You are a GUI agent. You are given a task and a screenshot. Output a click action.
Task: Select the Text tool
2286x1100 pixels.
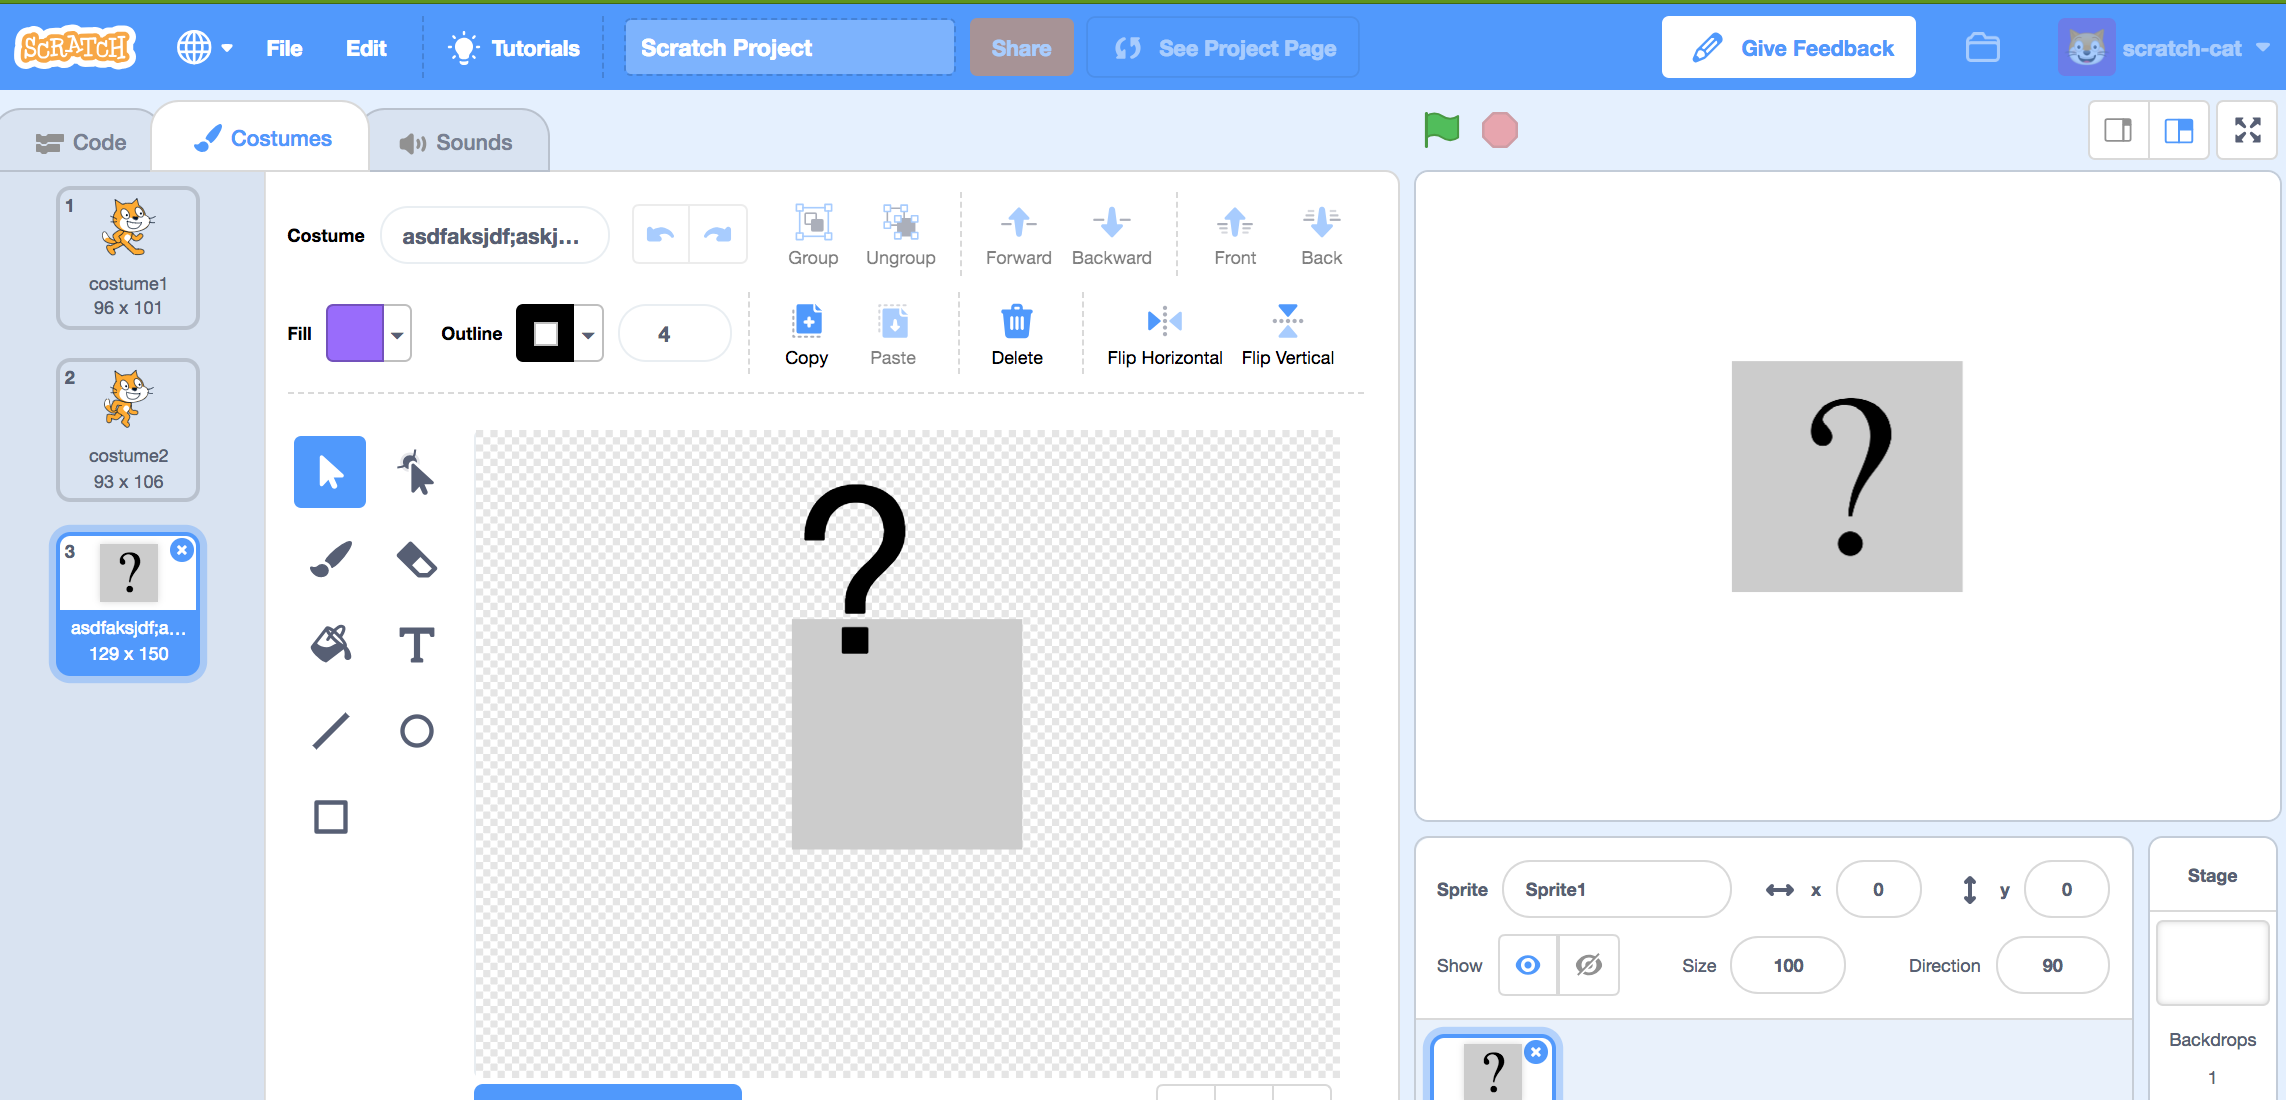coord(416,645)
